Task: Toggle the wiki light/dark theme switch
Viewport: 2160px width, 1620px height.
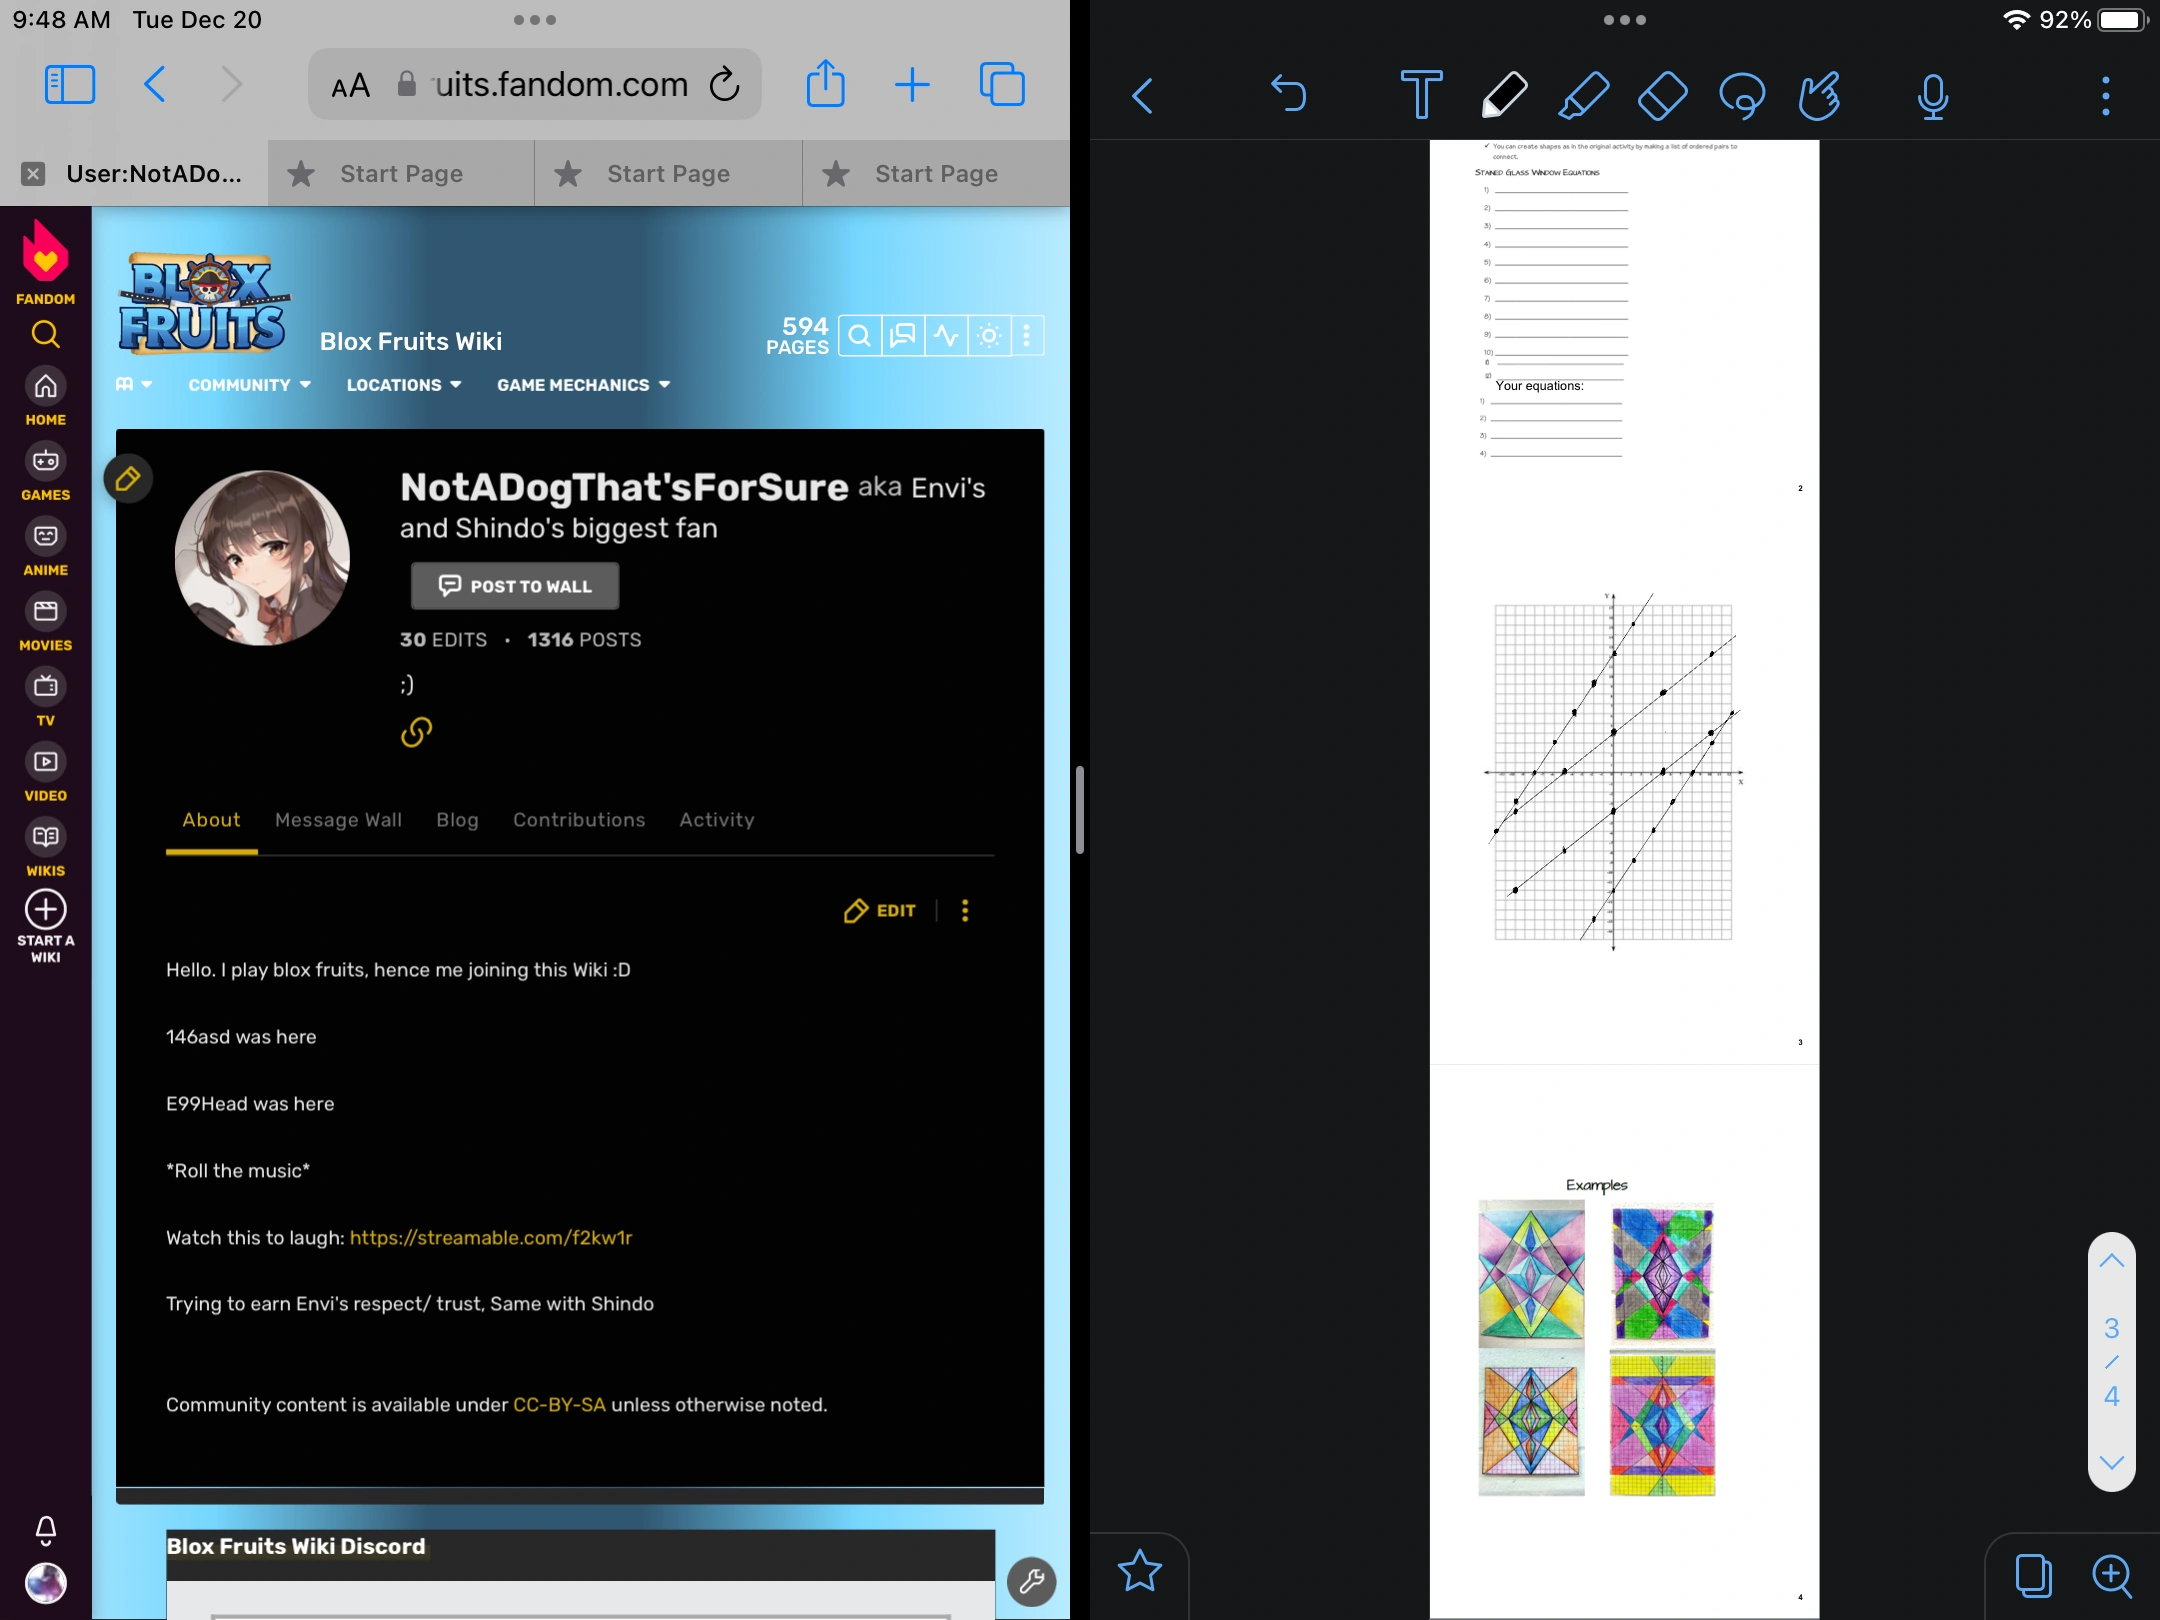Action: [989, 336]
